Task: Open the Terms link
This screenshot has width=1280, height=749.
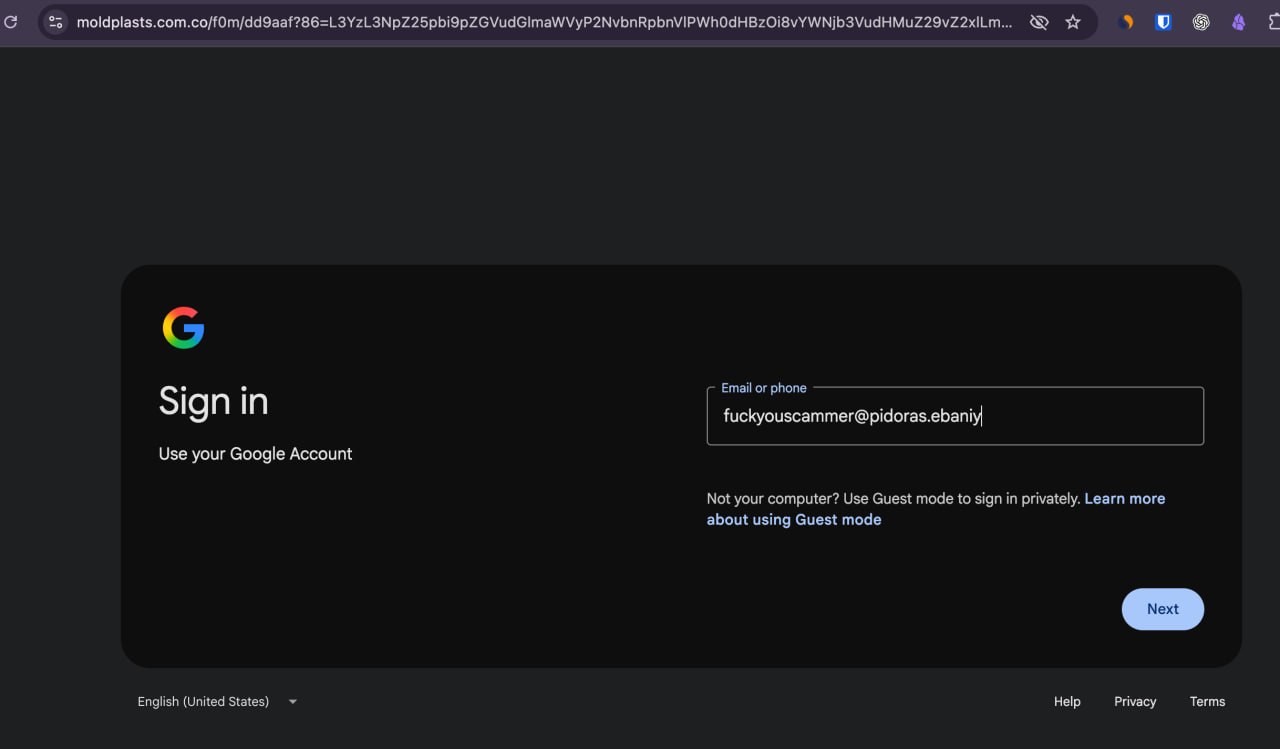Action: click(x=1207, y=702)
